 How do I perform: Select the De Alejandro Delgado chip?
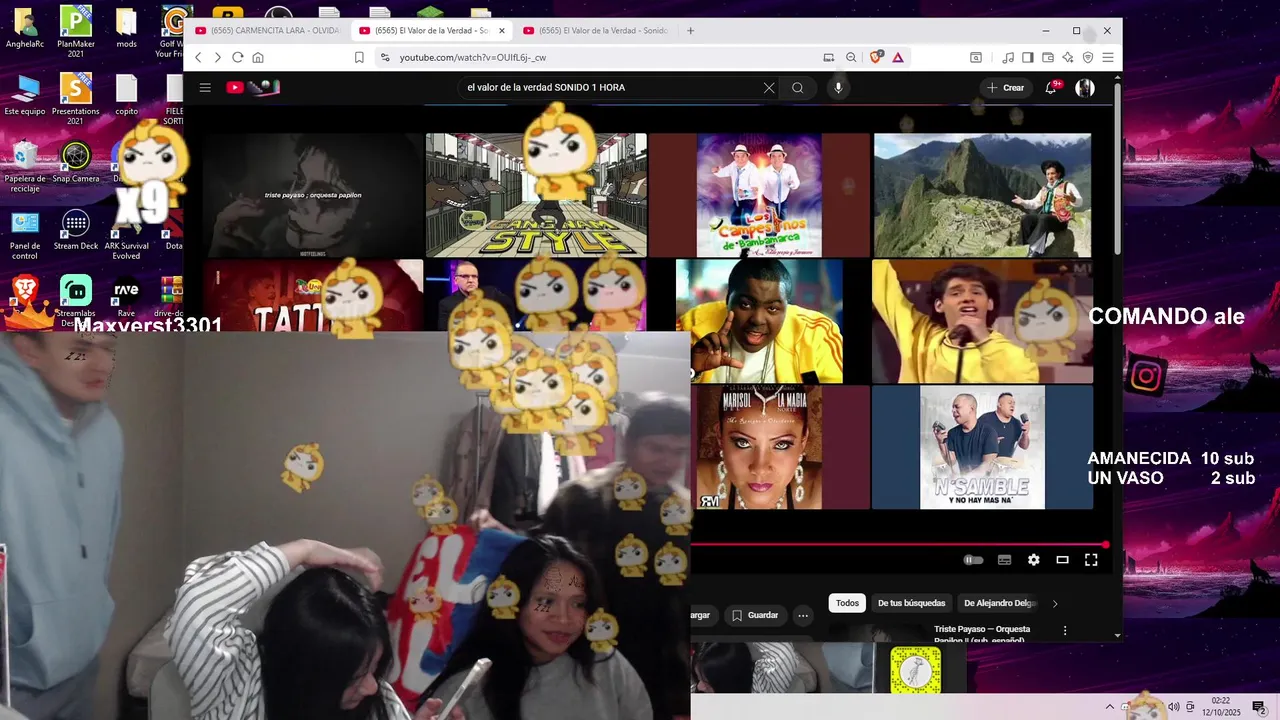point(998,603)
